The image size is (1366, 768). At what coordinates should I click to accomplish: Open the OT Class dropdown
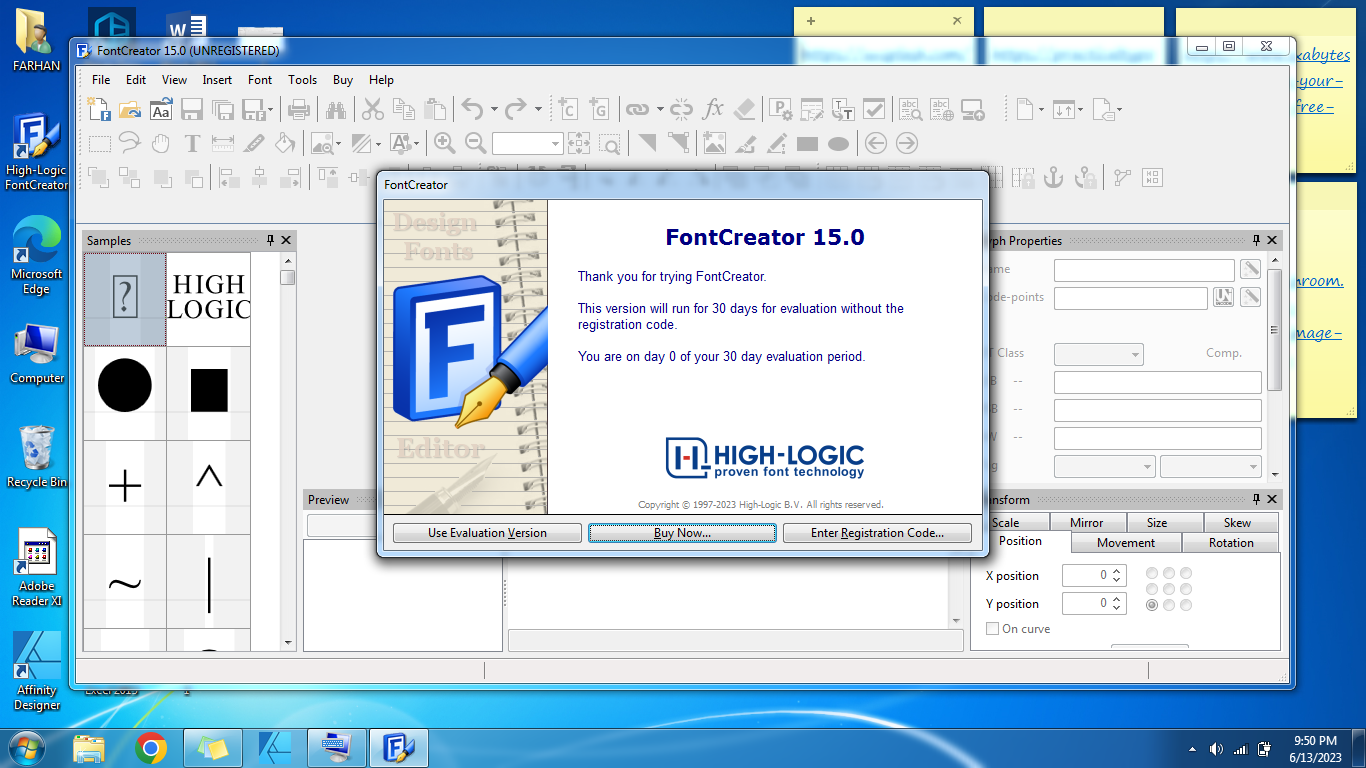[x=1099, y=354]
